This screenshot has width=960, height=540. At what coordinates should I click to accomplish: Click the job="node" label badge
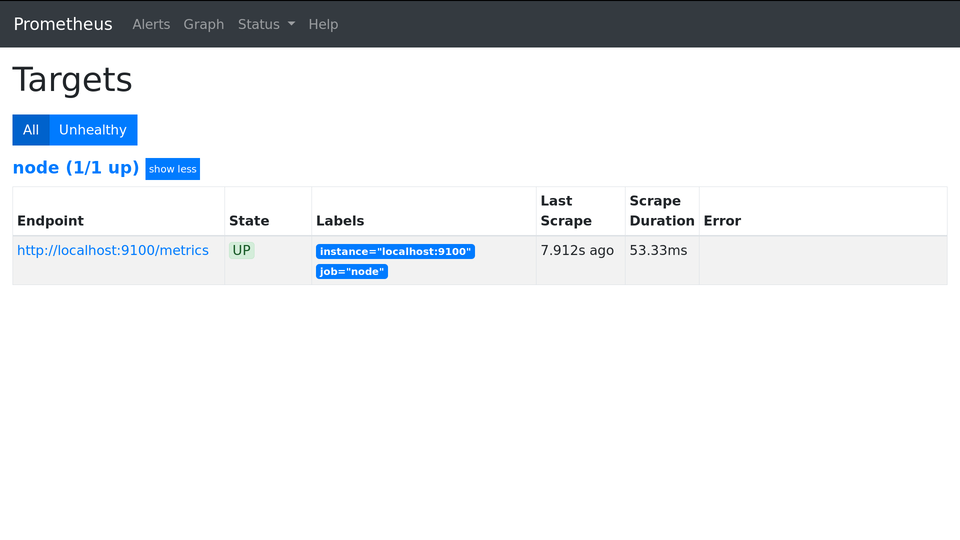click(x=352, y=271)
